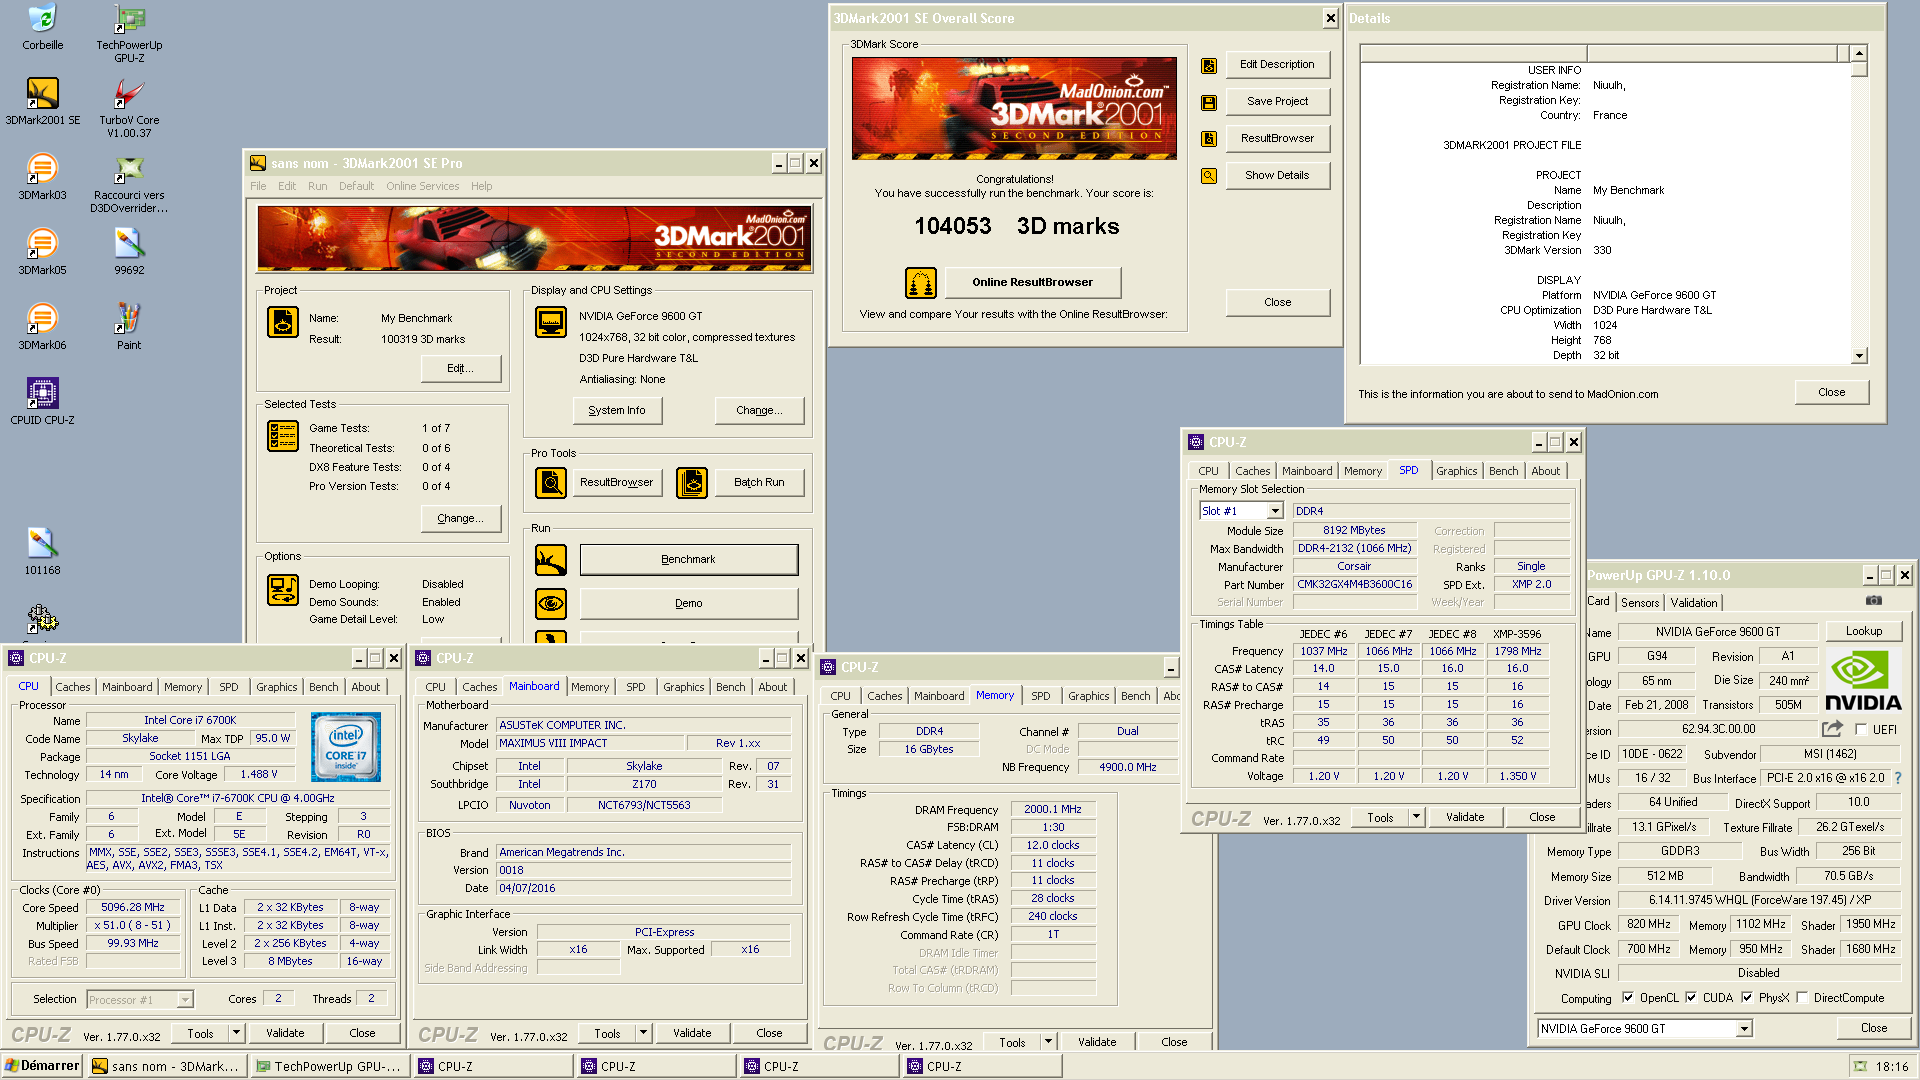Click the System Info button
The image size is (1920, 1080).
click(617, 411)
